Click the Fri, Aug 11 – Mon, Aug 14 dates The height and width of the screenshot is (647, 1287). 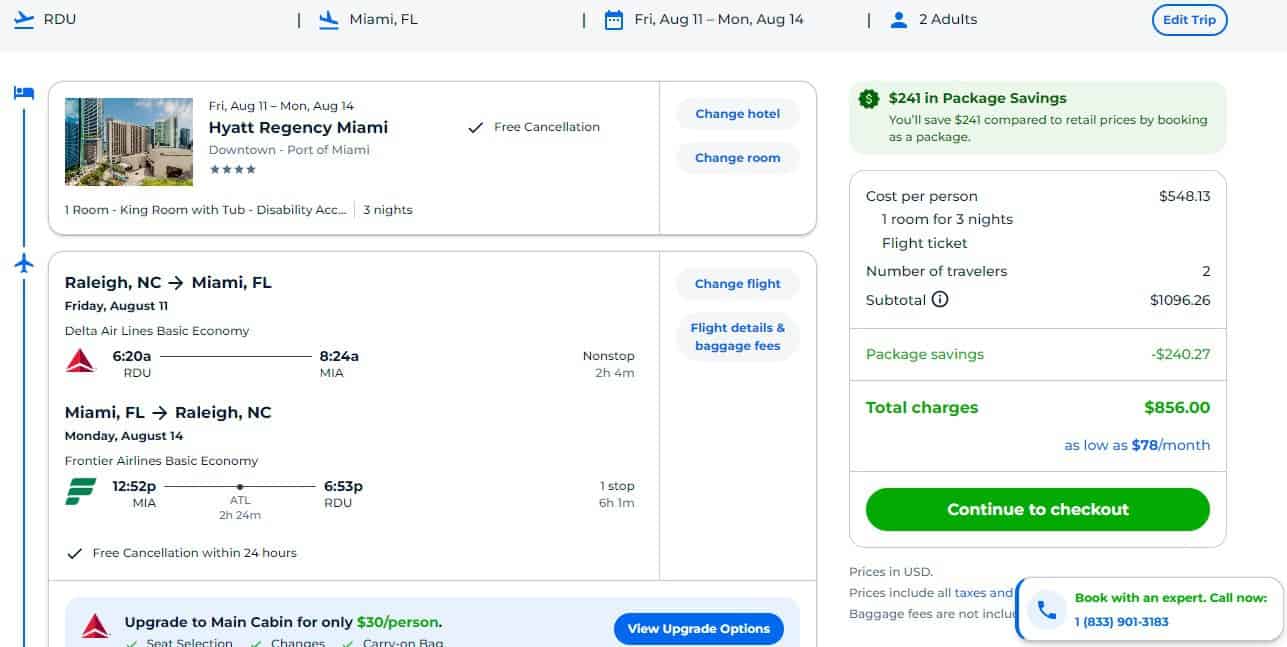[x=719, y=19]
